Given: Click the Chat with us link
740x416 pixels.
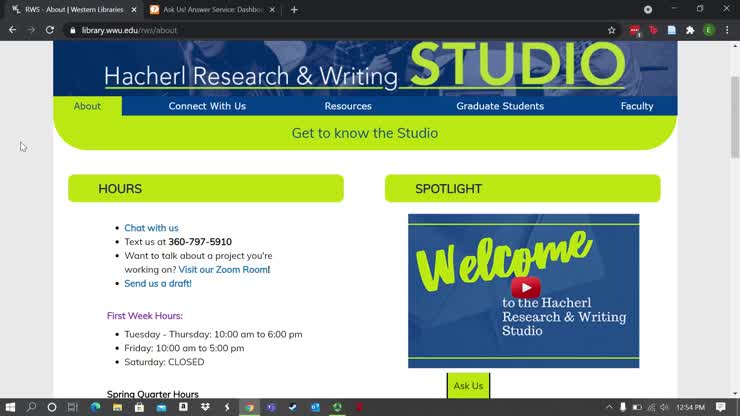Looking at the screenshot, I should tap(151, 228).
